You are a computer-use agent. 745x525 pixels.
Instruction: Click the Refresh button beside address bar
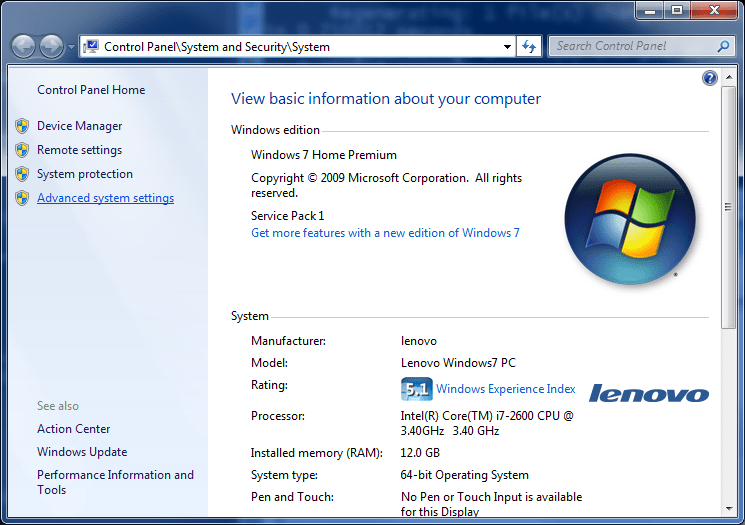[529, 47]
